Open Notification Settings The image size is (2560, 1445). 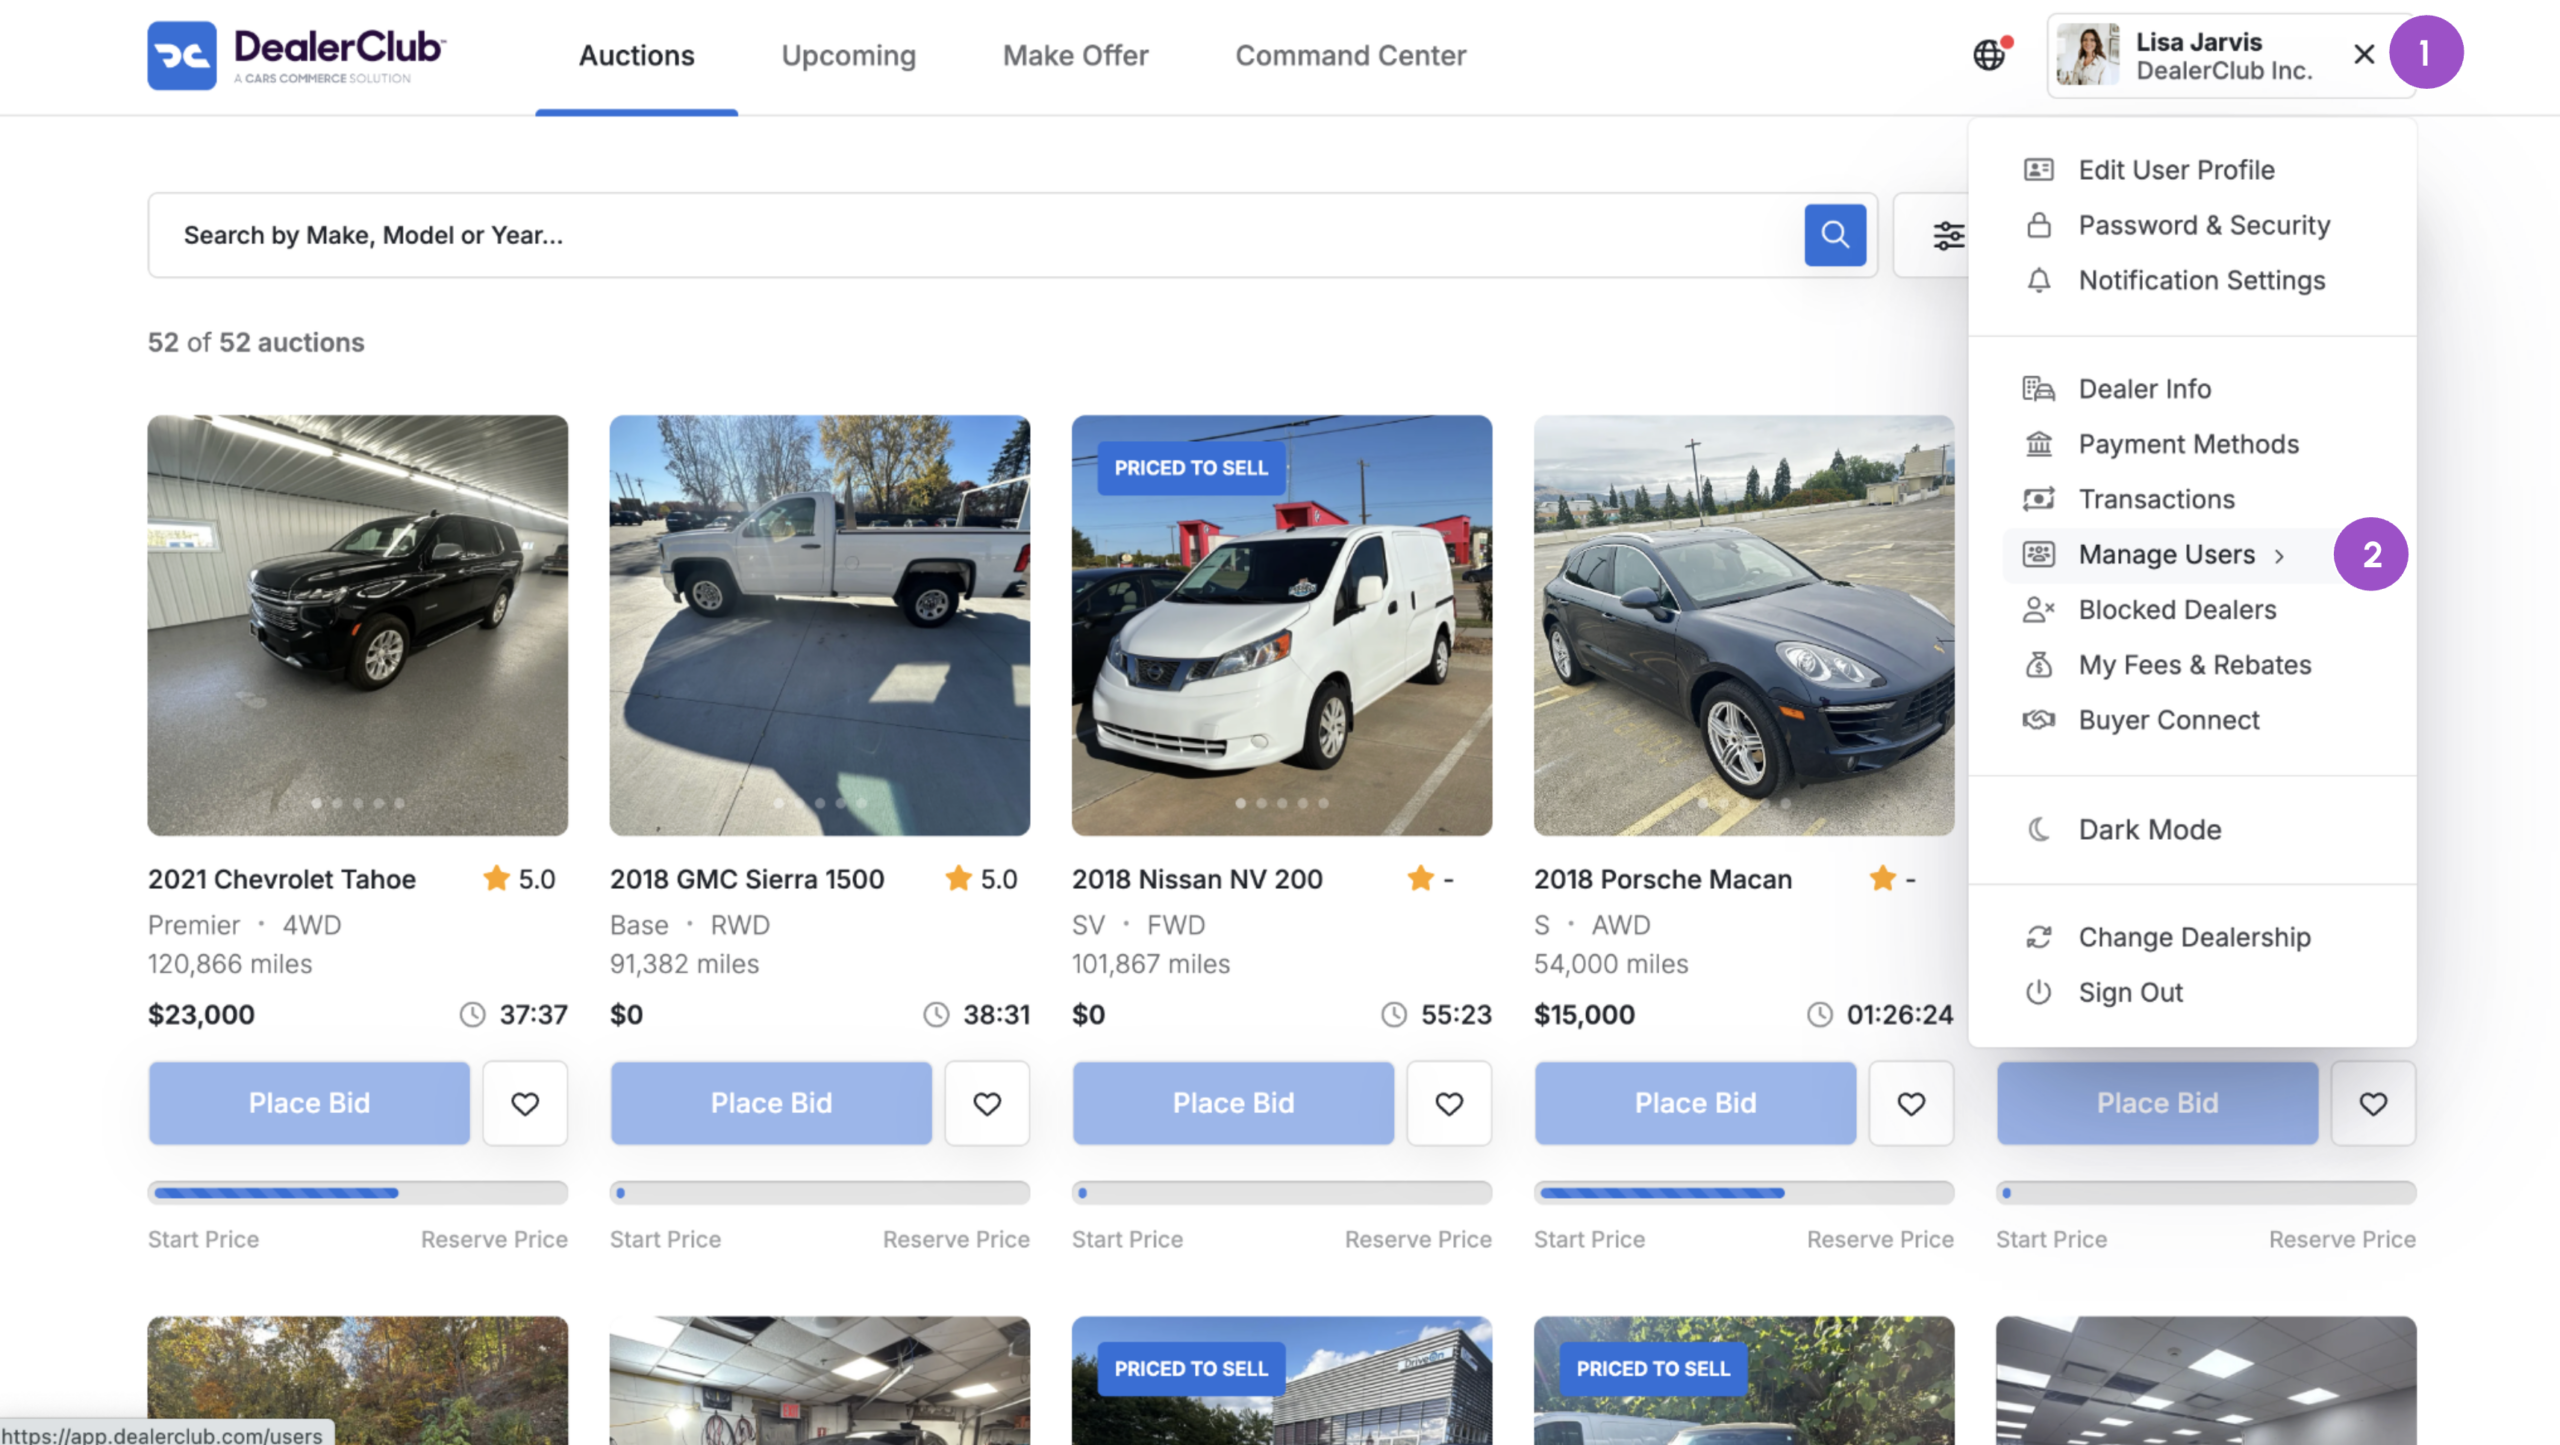(2202, 280)
